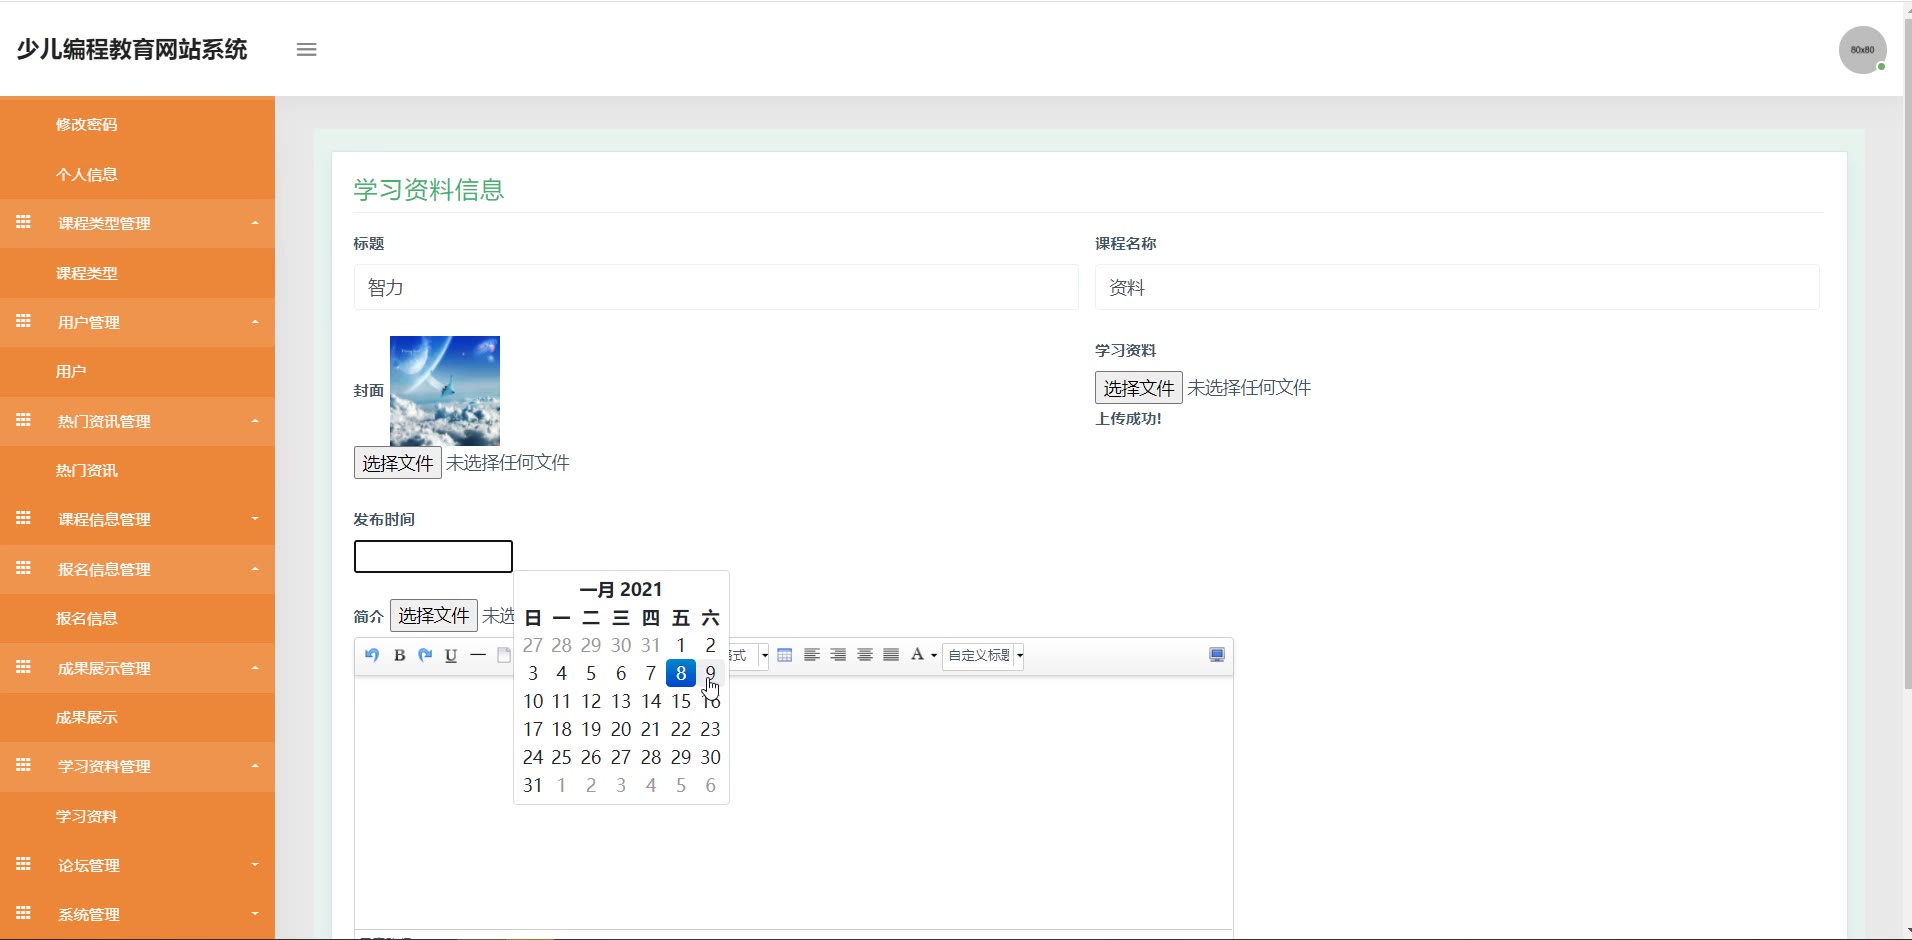Choose file in 简介 row

click(x=433, y=615)
